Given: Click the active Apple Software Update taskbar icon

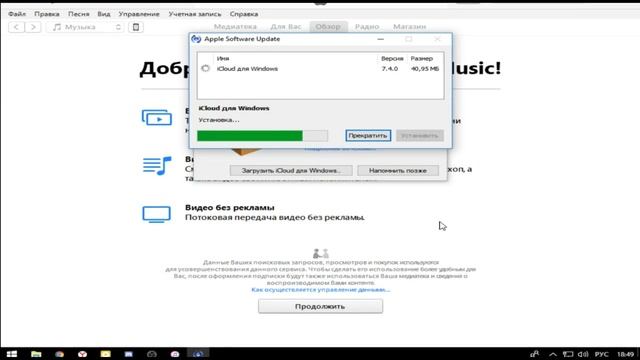Looking at the screenshot, I should point(198,354).
